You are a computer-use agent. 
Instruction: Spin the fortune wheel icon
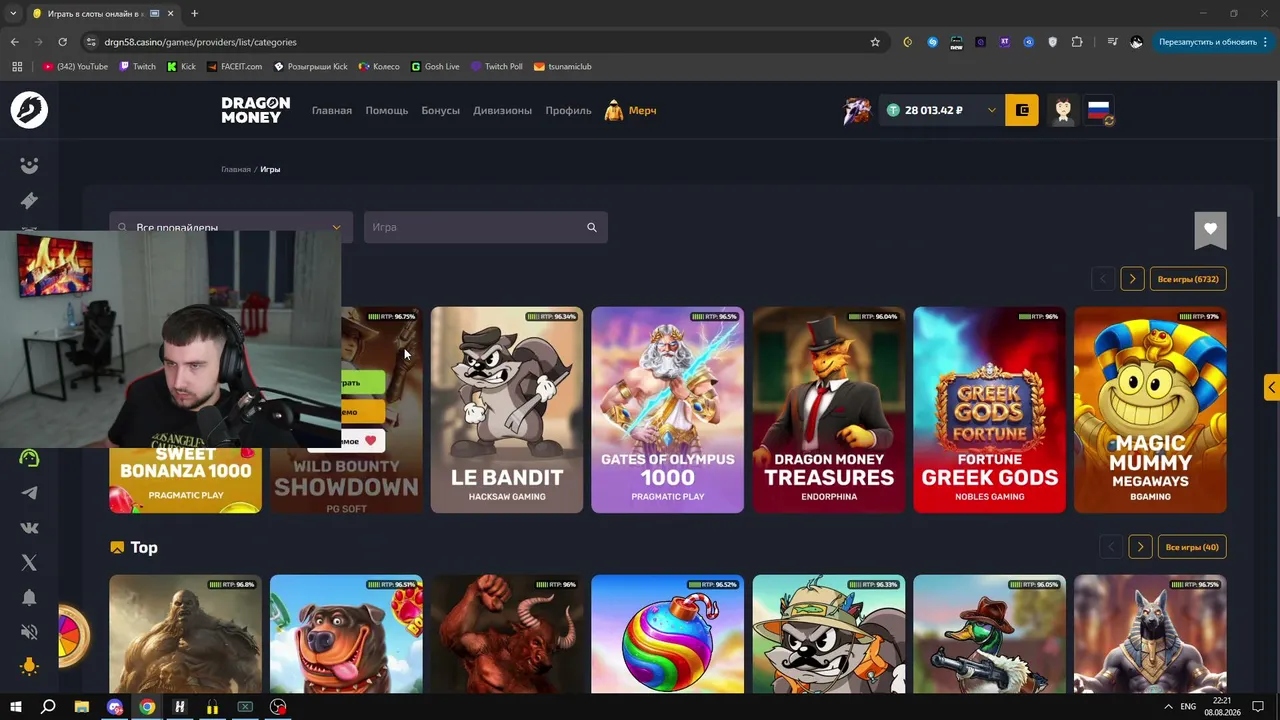pyautogui.click(x=73, y=635)
